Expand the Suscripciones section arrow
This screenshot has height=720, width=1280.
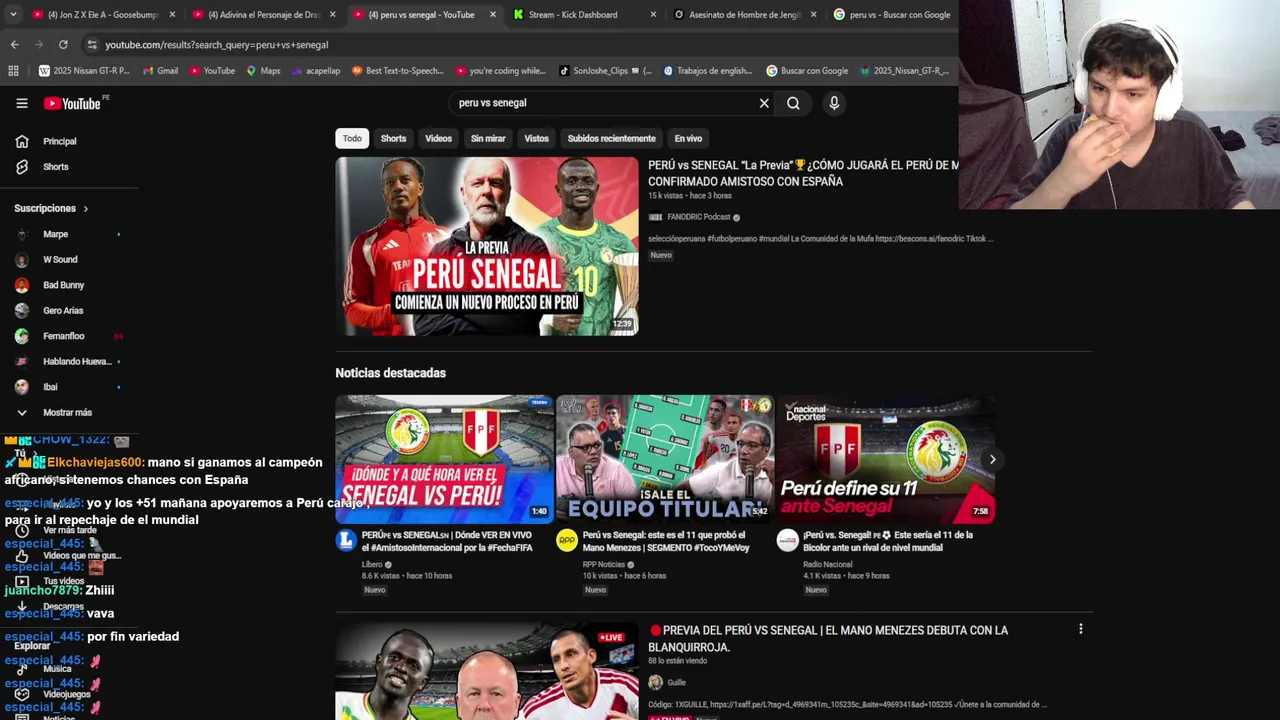85,209
